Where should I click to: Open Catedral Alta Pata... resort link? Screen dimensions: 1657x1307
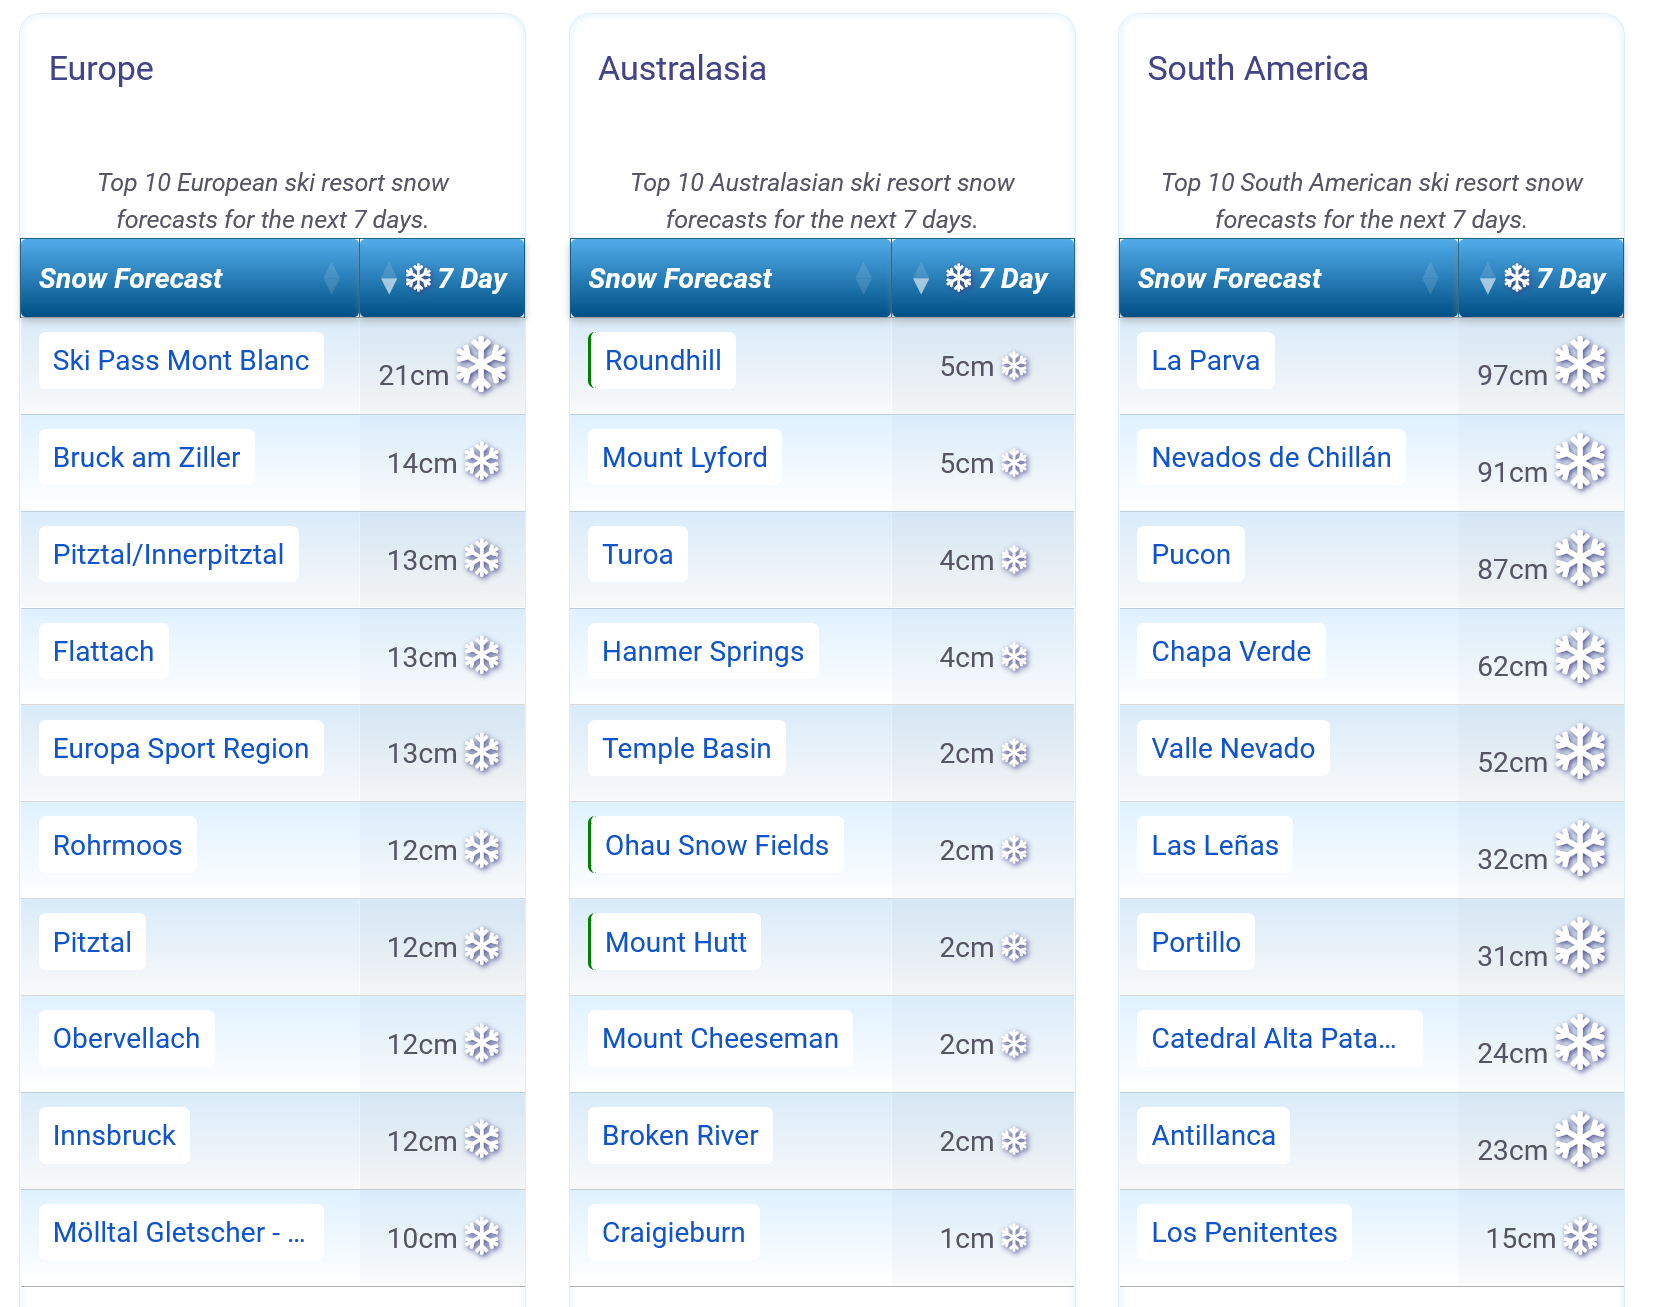(x=1280, y=1038)
